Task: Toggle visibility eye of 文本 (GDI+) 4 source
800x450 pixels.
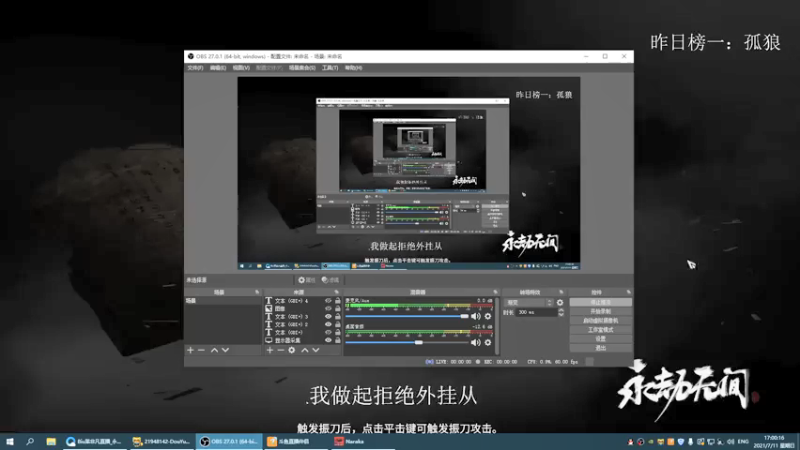Action: tap(328, 301)
